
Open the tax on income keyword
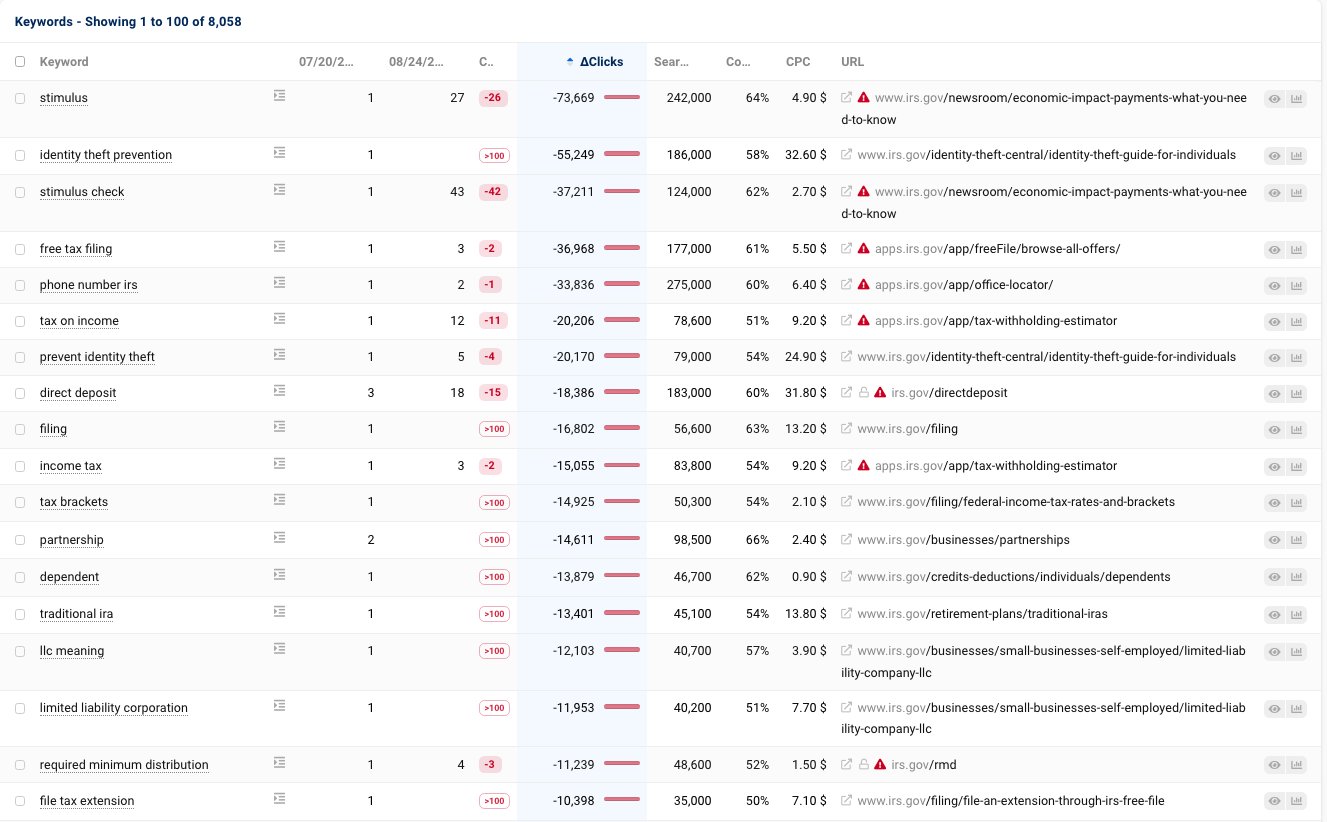coord(79,321)
